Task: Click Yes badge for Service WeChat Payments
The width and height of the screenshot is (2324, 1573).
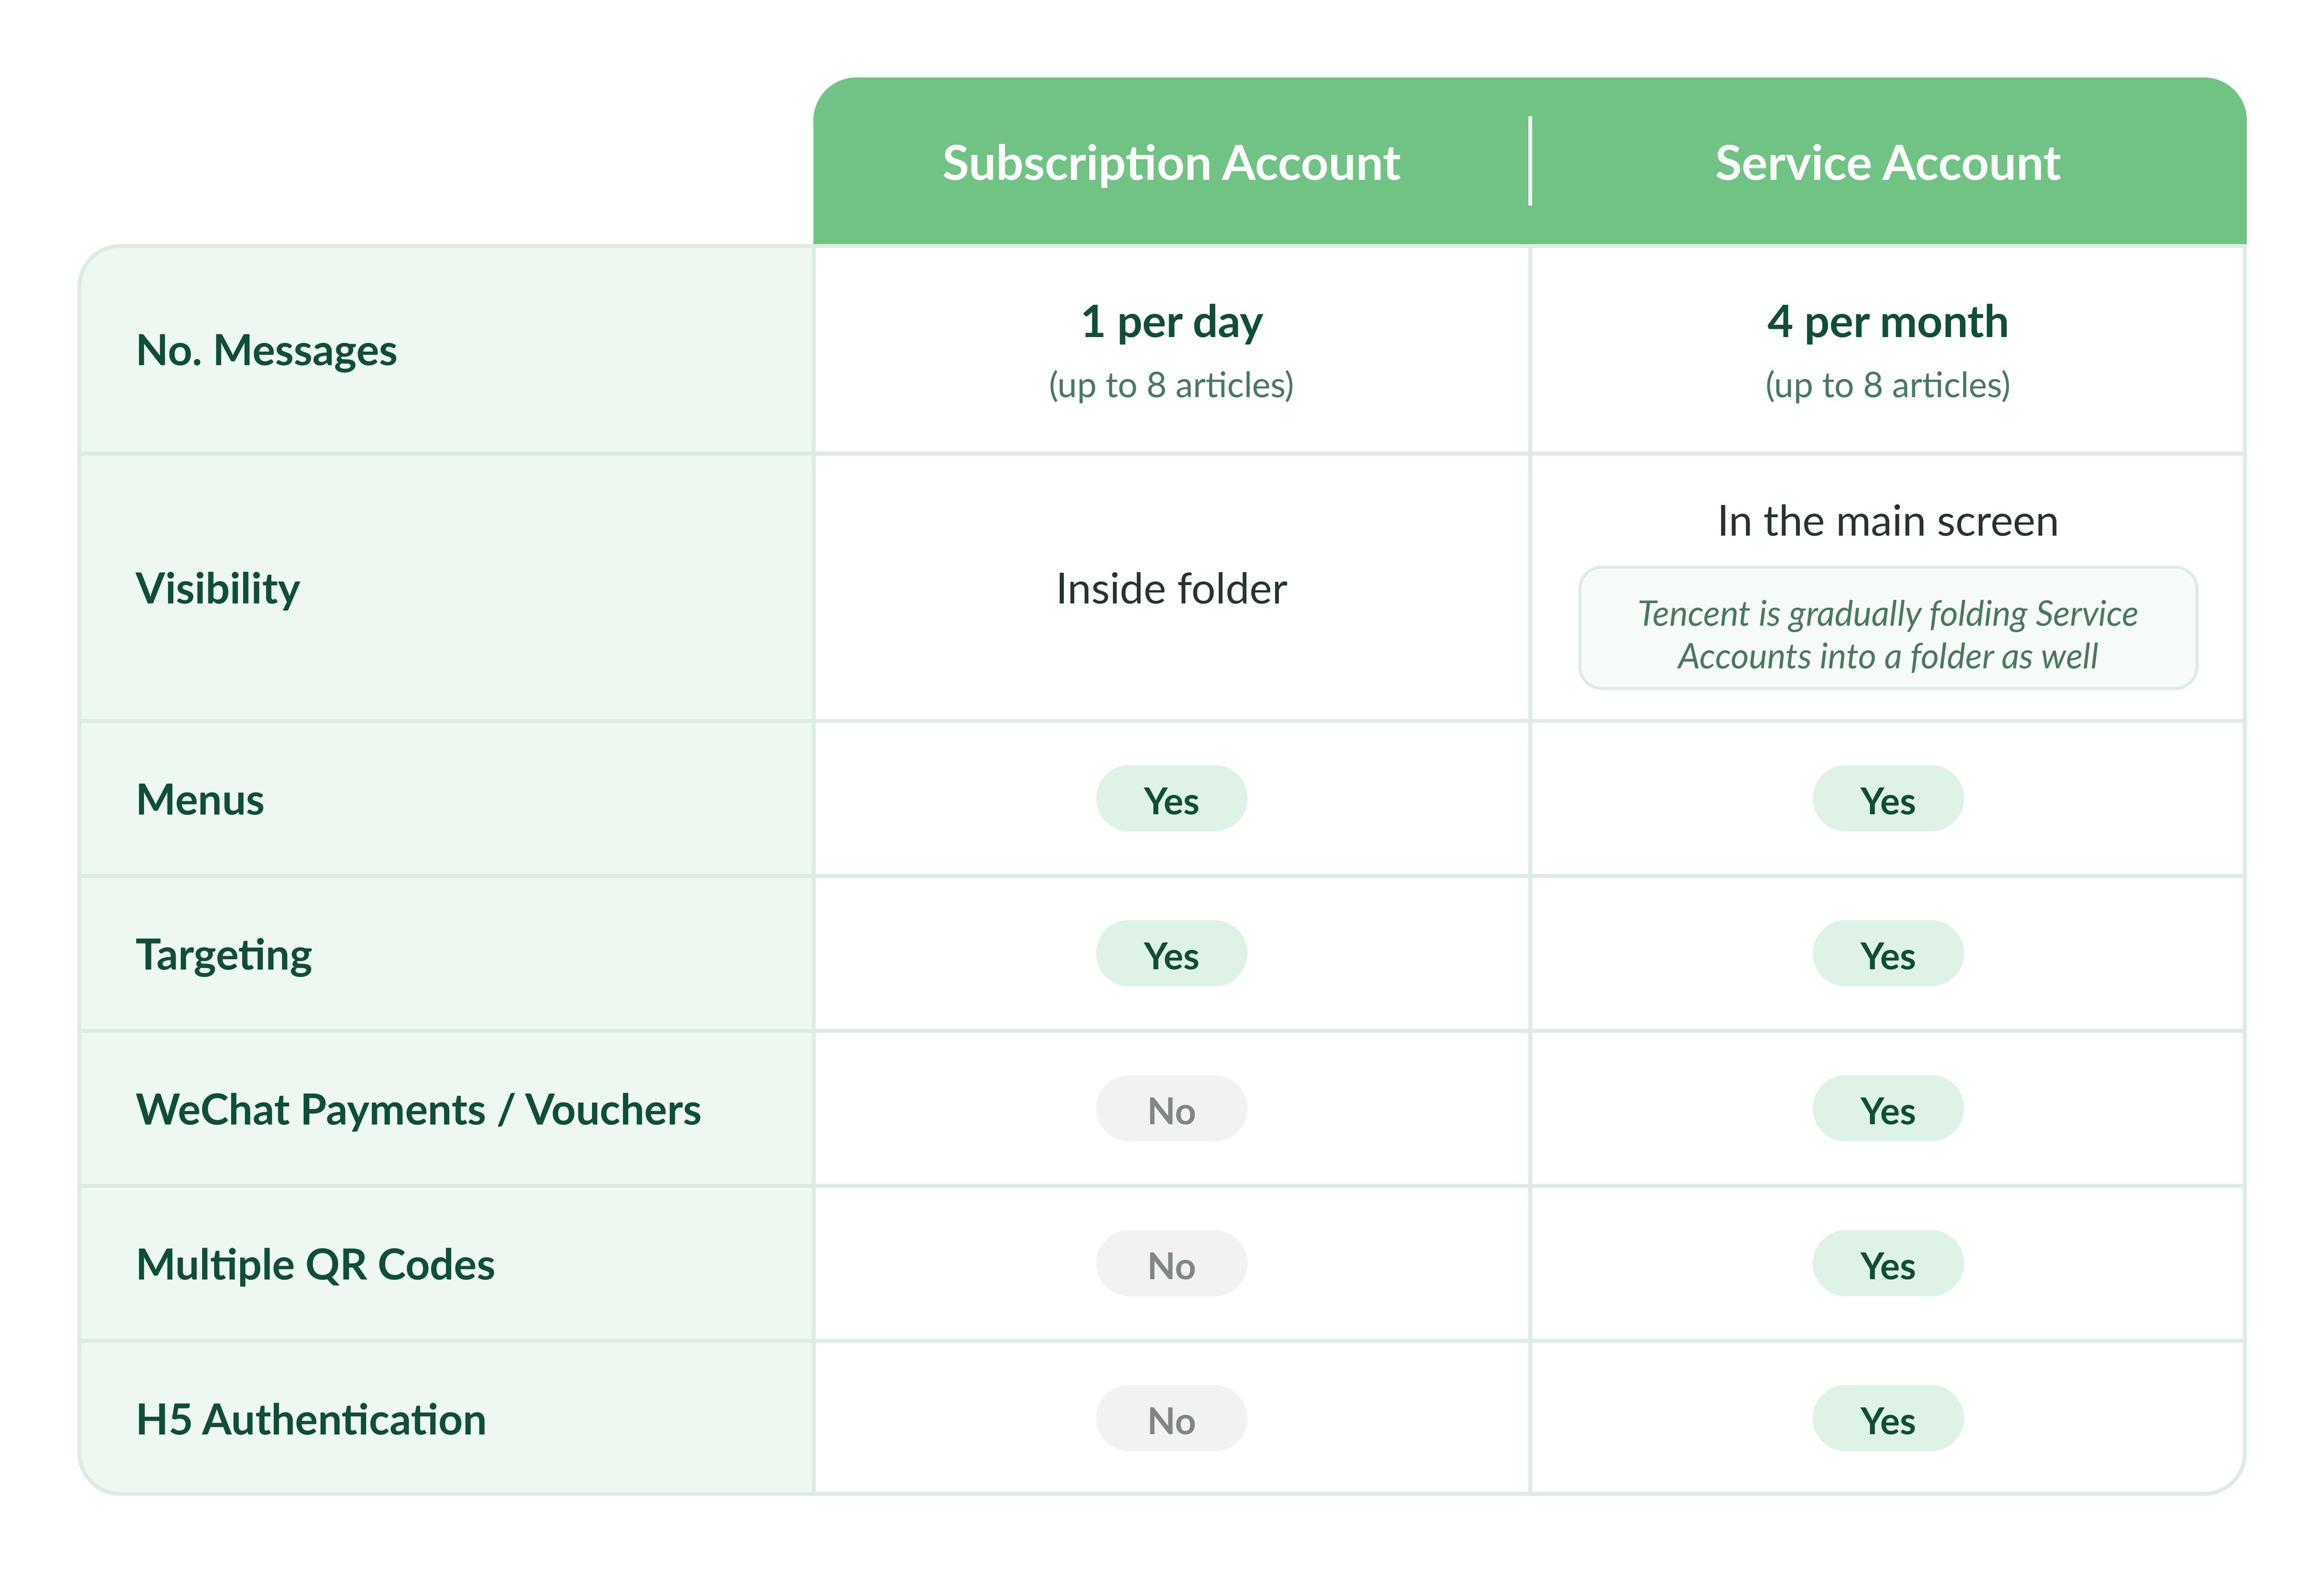Action: (1887, 1109)
